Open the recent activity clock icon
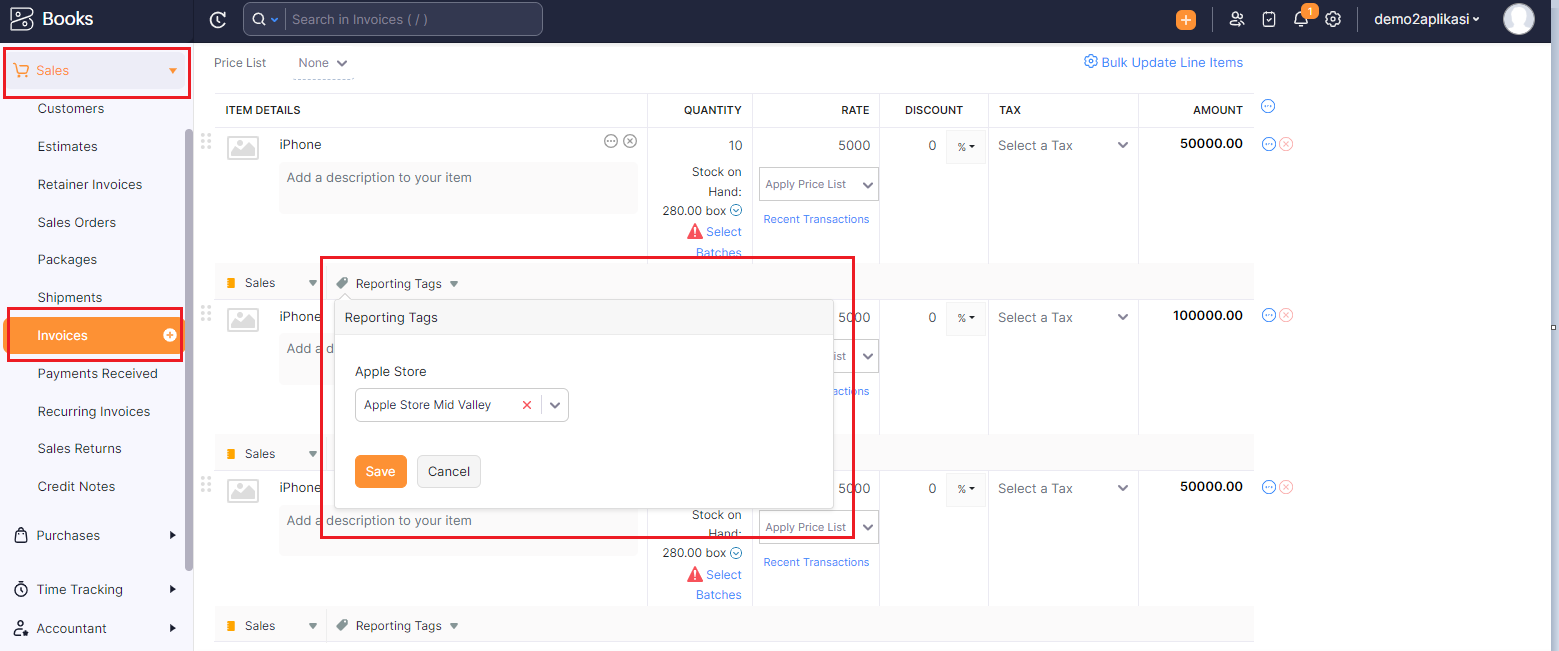Screen dimensions: 1559x651 [x=218, y=19]
